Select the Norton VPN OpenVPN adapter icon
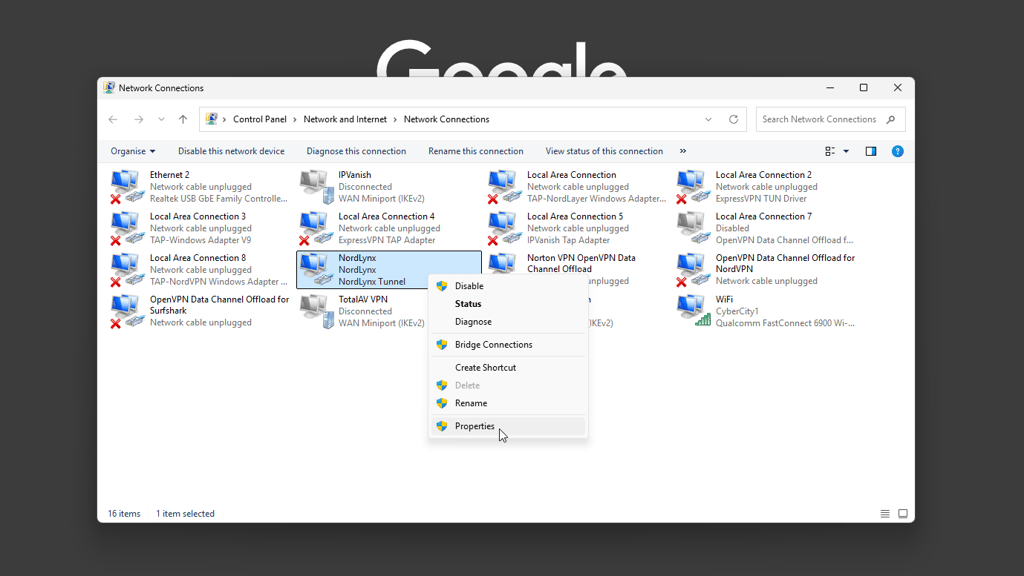1024x576 pixels. [503, 263]
